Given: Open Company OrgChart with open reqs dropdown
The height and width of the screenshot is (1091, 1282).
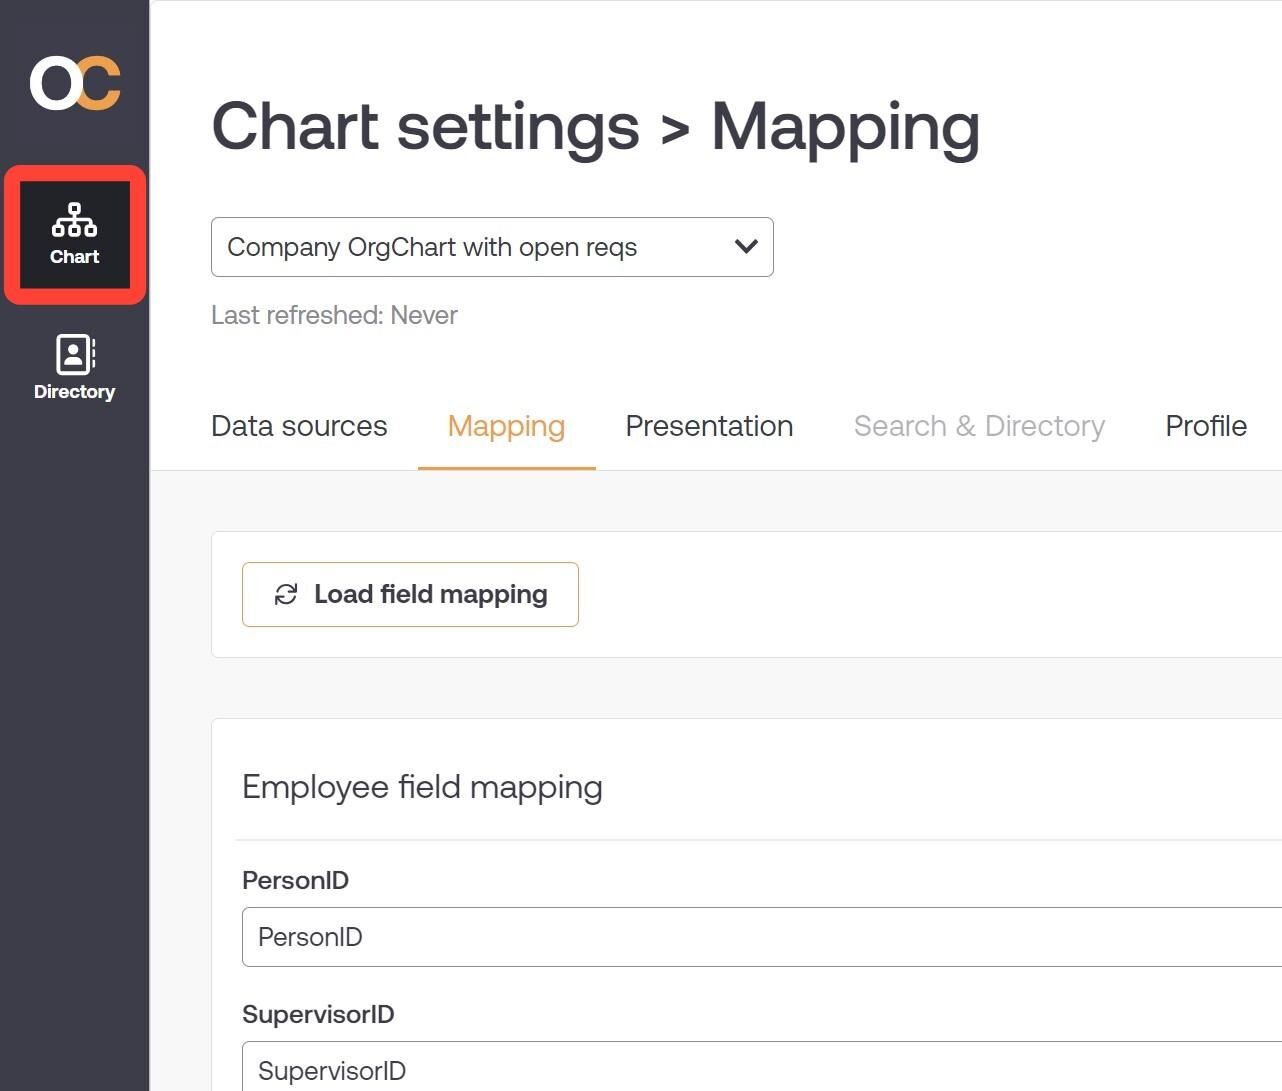Looking at the screenshot, I should click(492, 247).
